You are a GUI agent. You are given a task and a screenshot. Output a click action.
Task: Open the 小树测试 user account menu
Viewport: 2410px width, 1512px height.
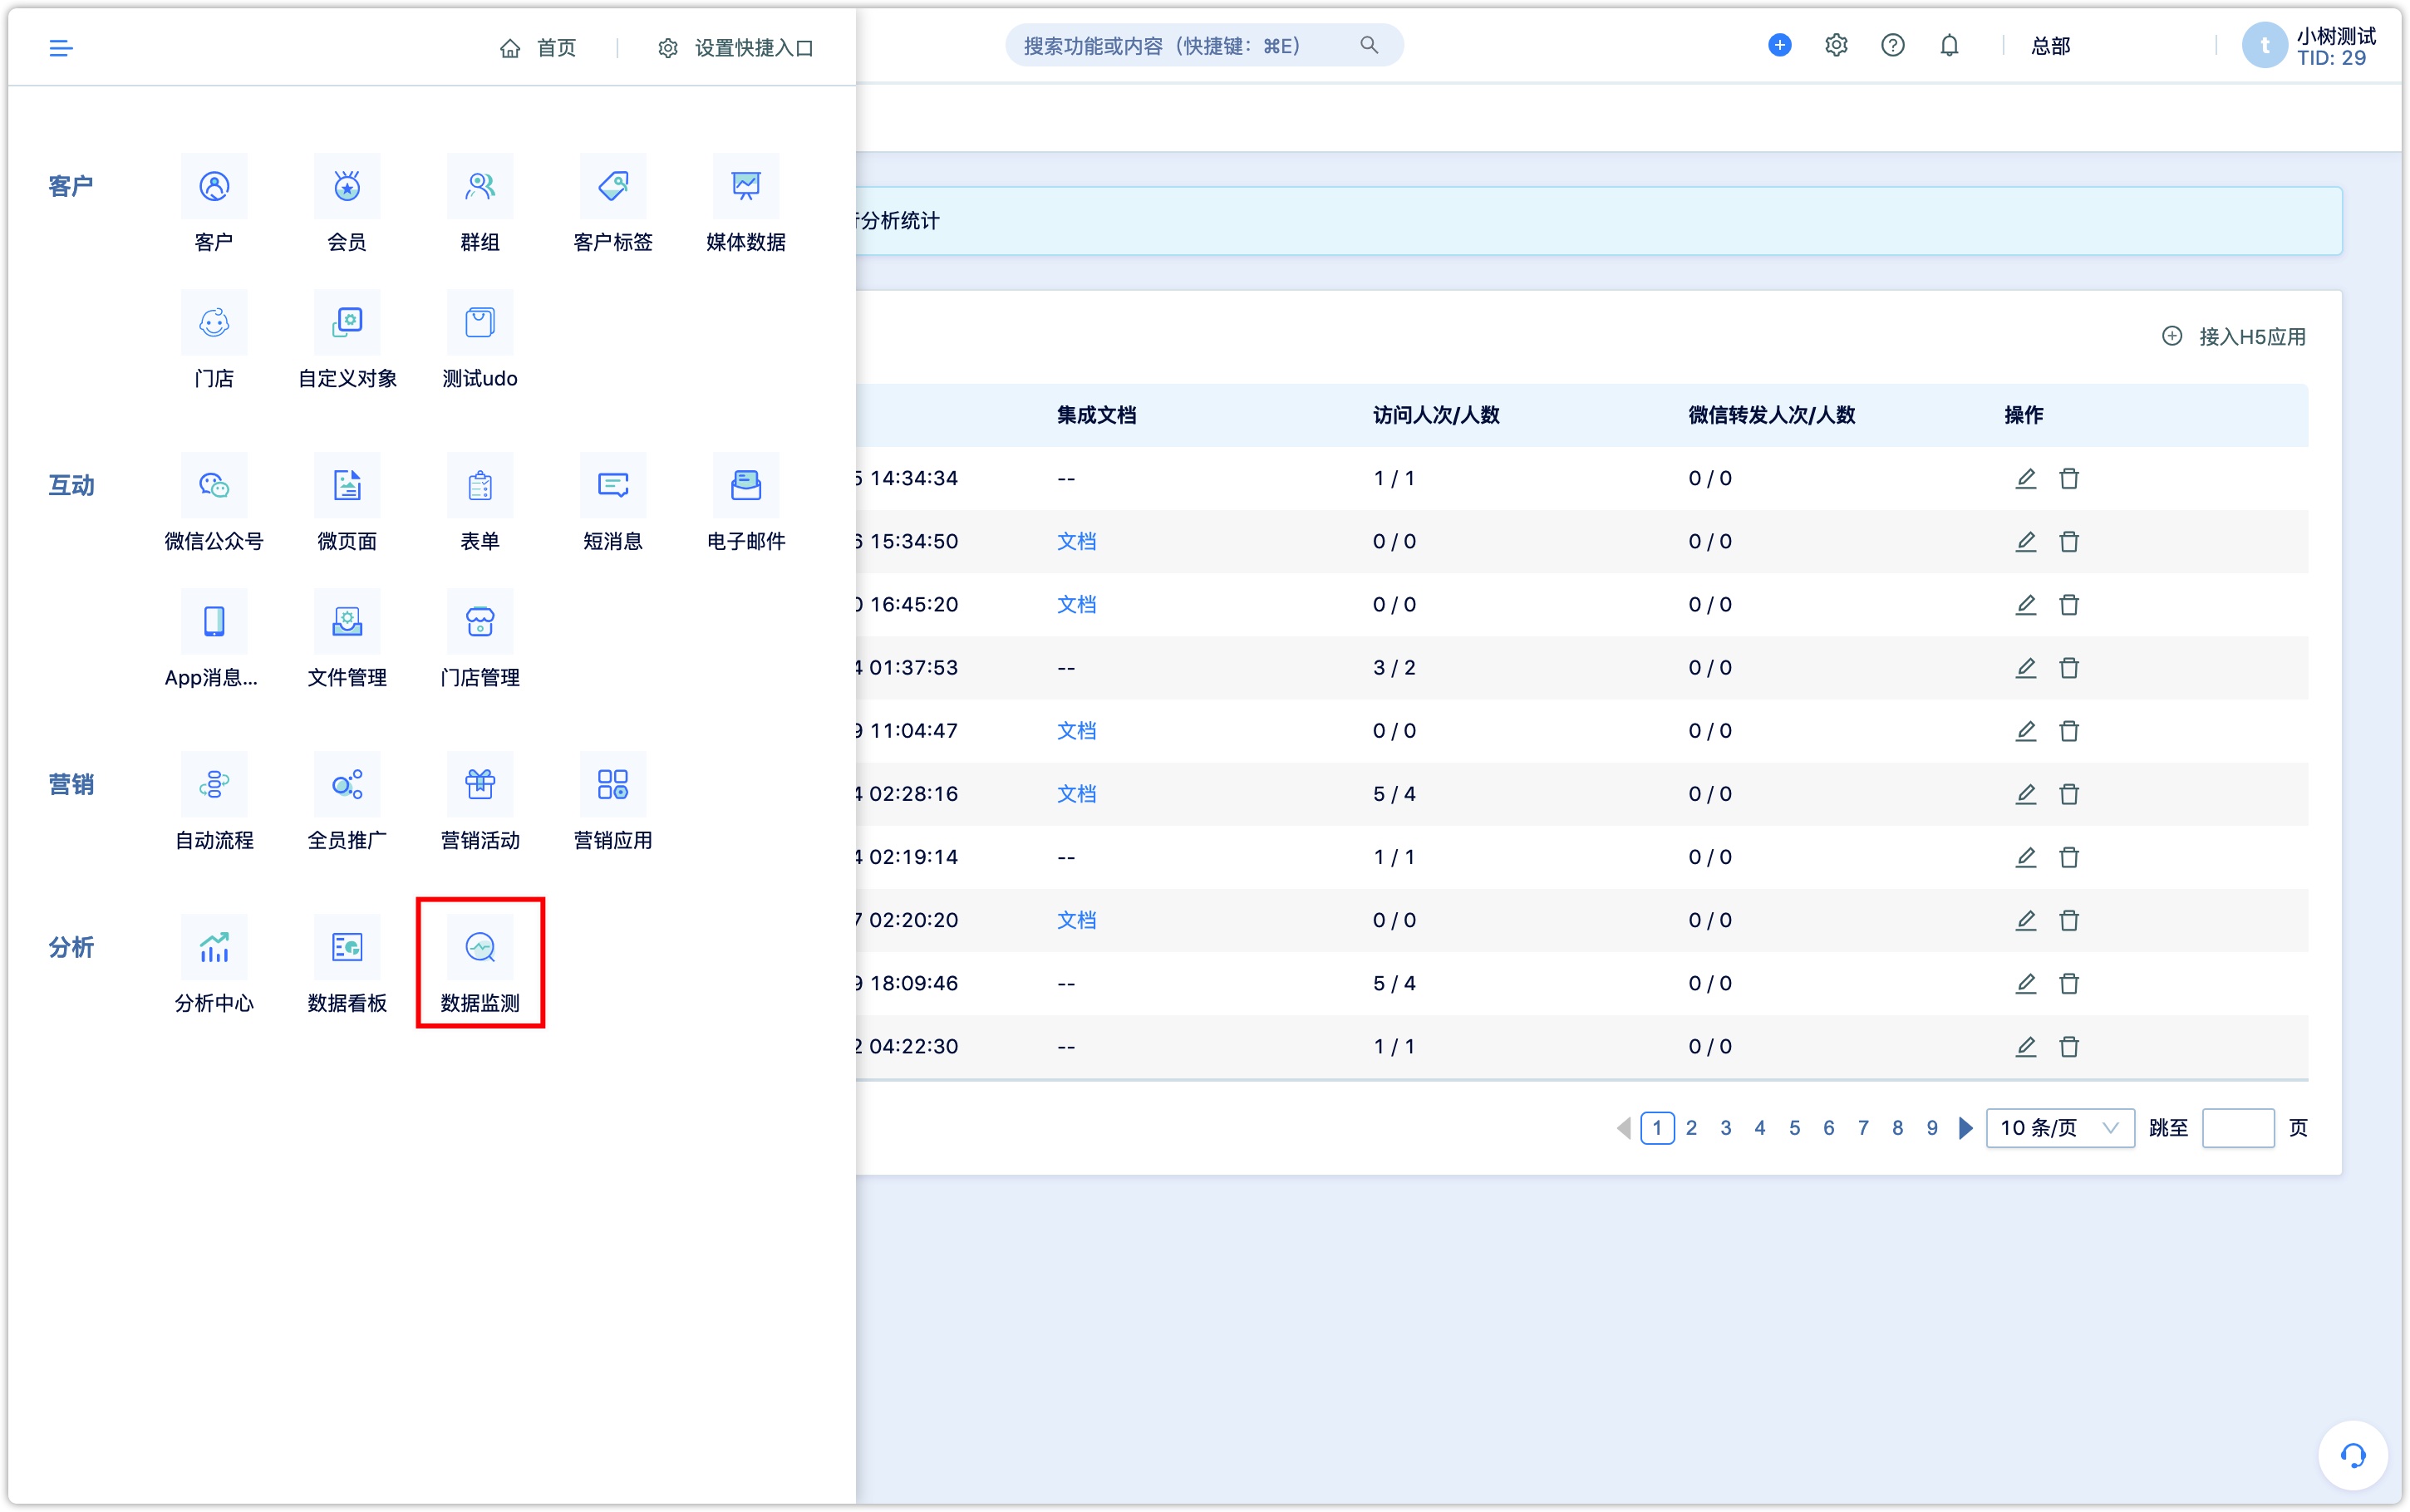(2309, 46)
